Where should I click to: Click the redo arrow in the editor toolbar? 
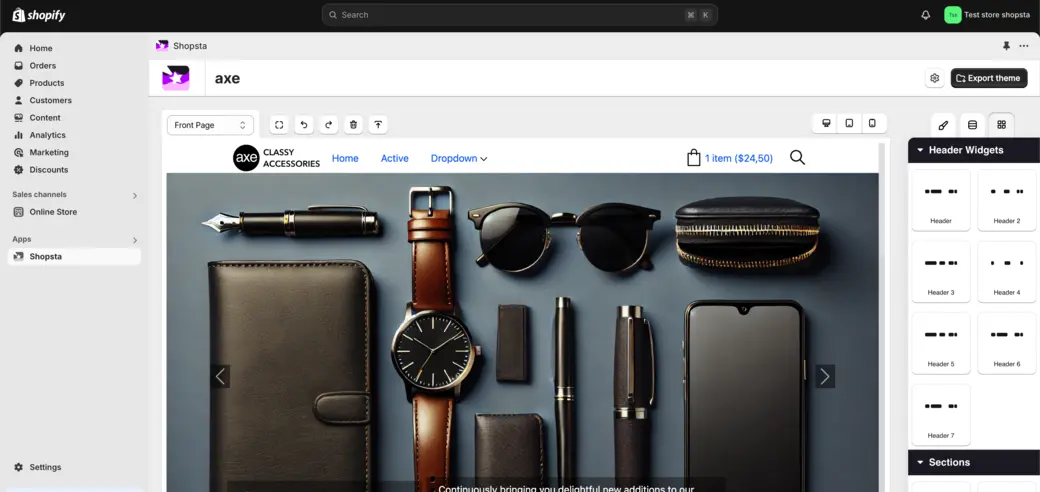point(328,125)
